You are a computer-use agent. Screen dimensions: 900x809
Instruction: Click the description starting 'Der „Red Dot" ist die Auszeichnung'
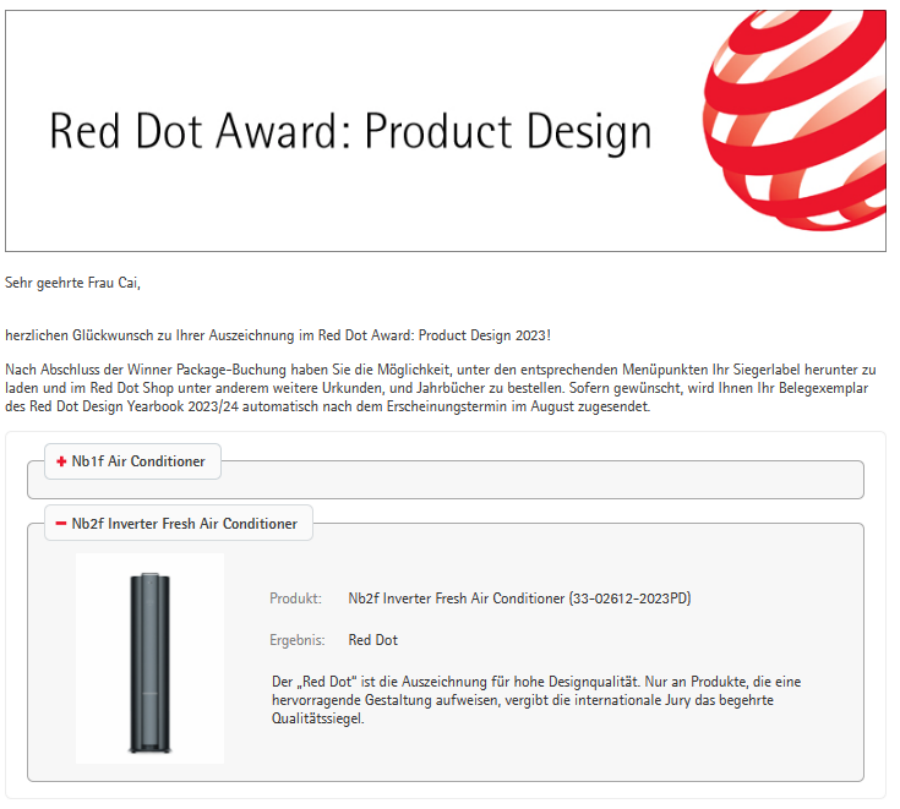click(536, 700)
